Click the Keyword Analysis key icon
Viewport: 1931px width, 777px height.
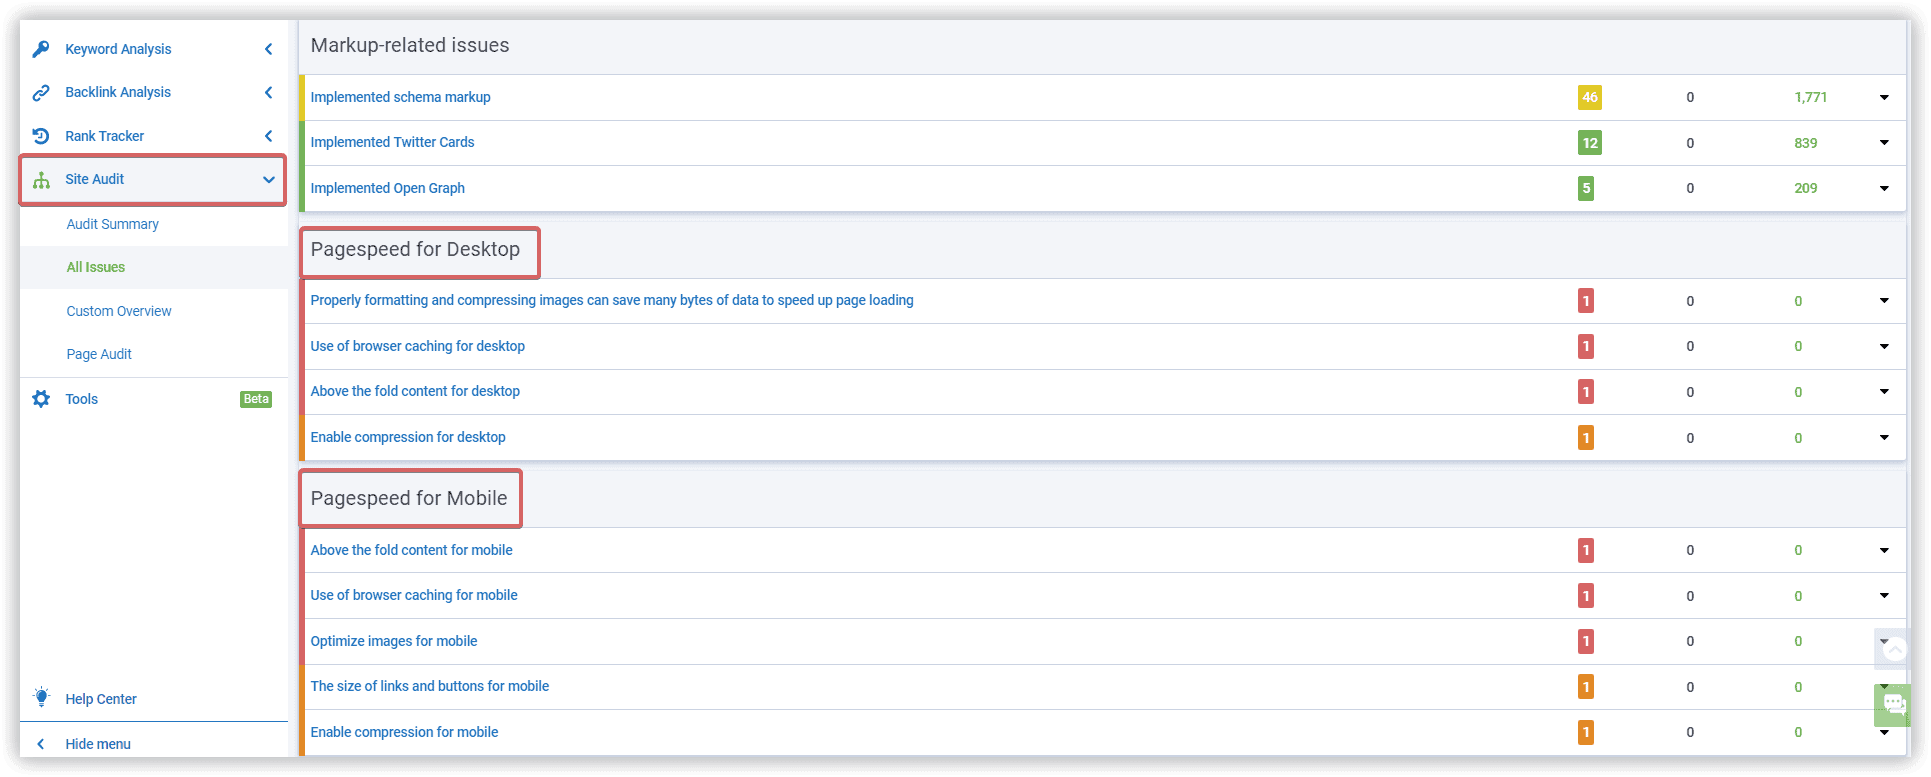click(41, 49)
